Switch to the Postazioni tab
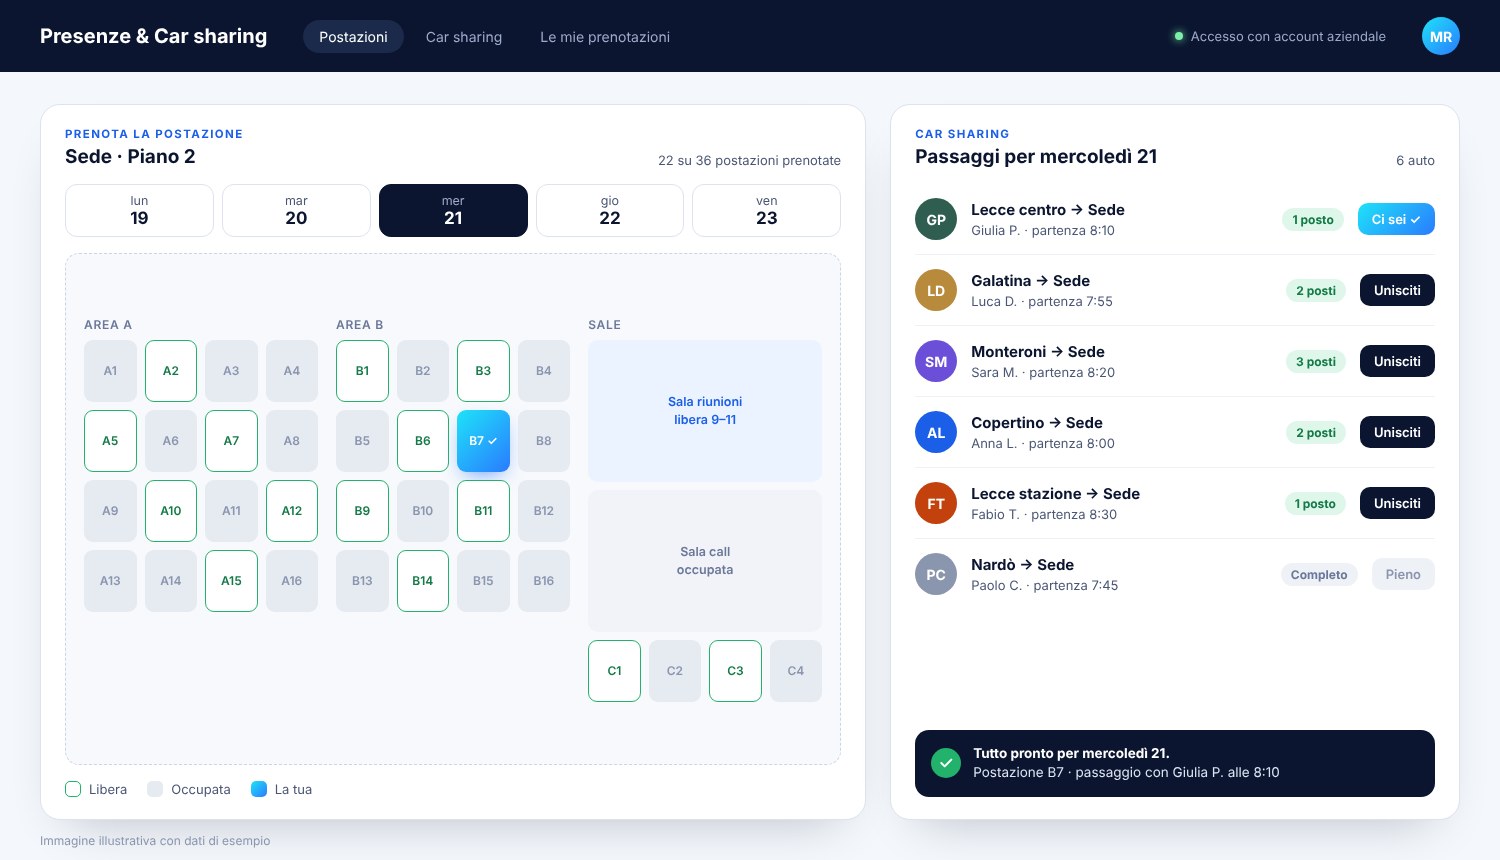1500x860 pixels. click(x=353, y=36)
